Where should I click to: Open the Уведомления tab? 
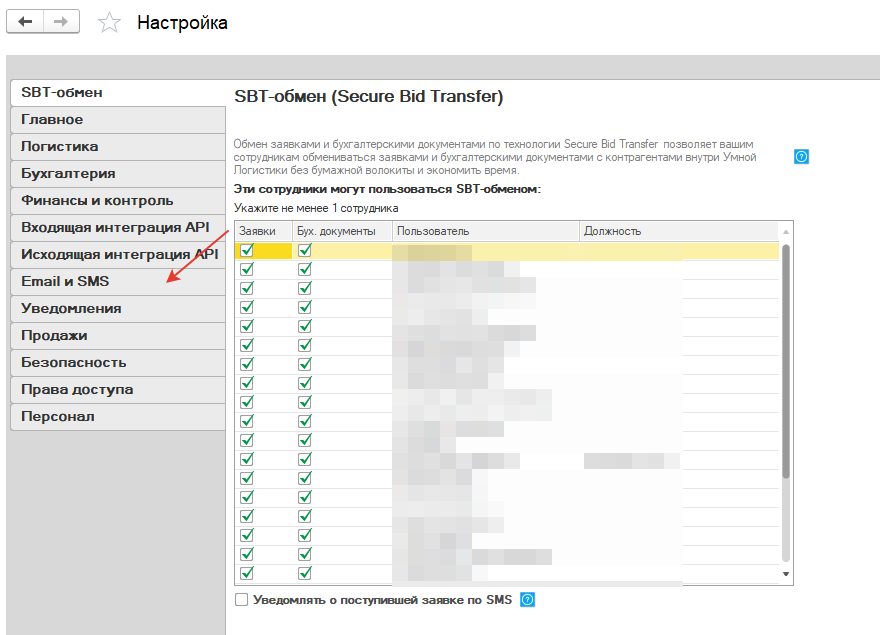click(118, 308)
